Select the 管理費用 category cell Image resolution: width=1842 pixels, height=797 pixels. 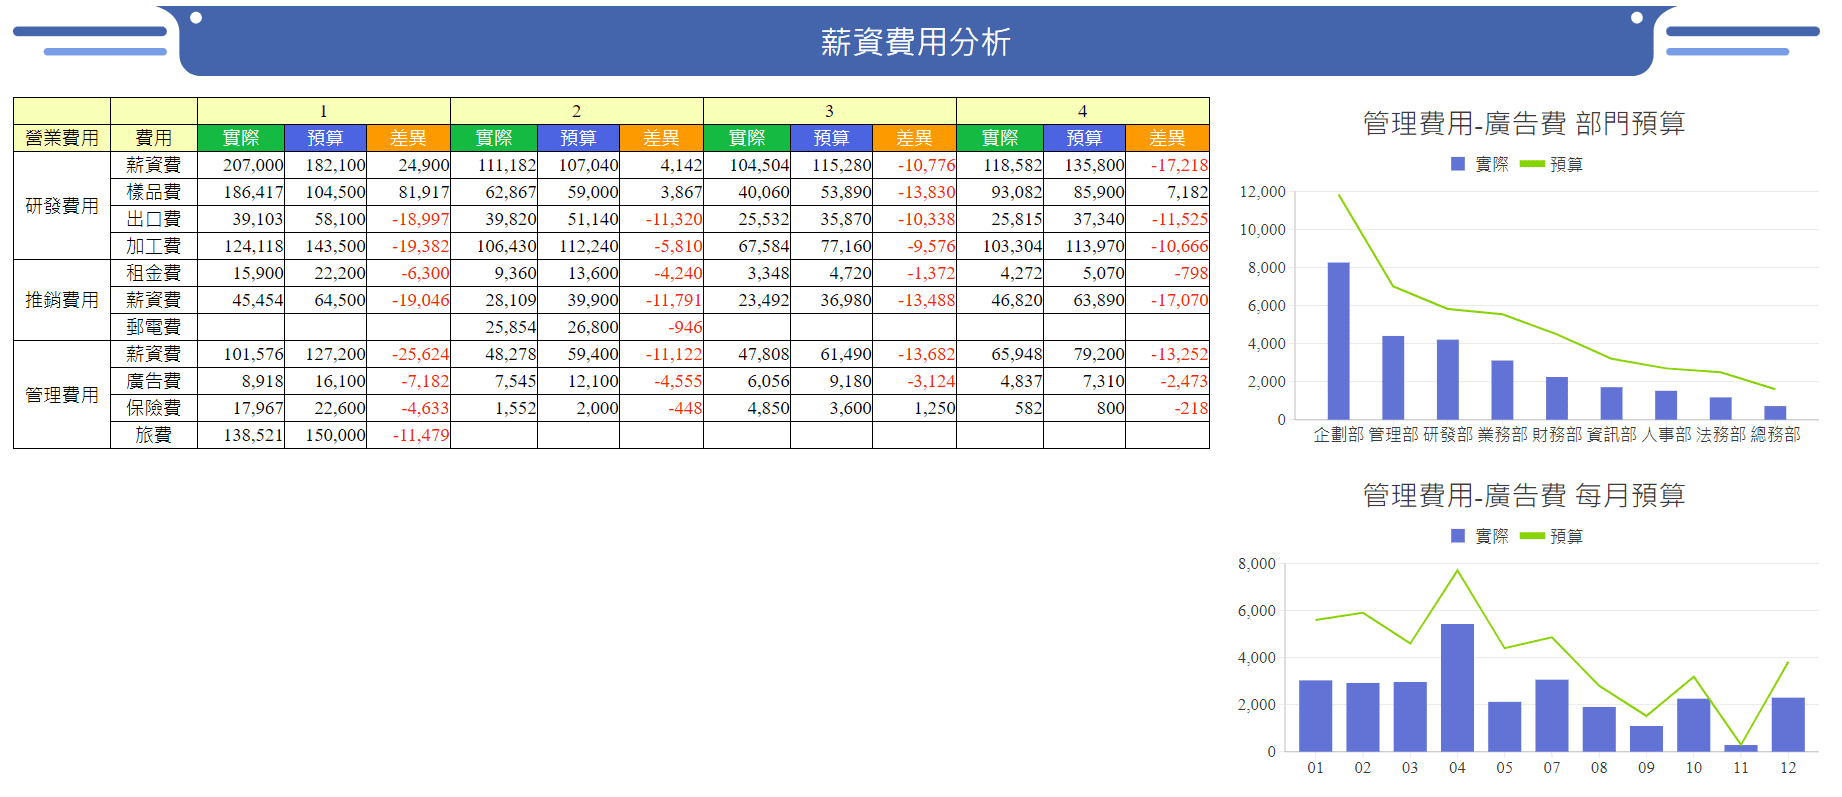tap(62, 395)
